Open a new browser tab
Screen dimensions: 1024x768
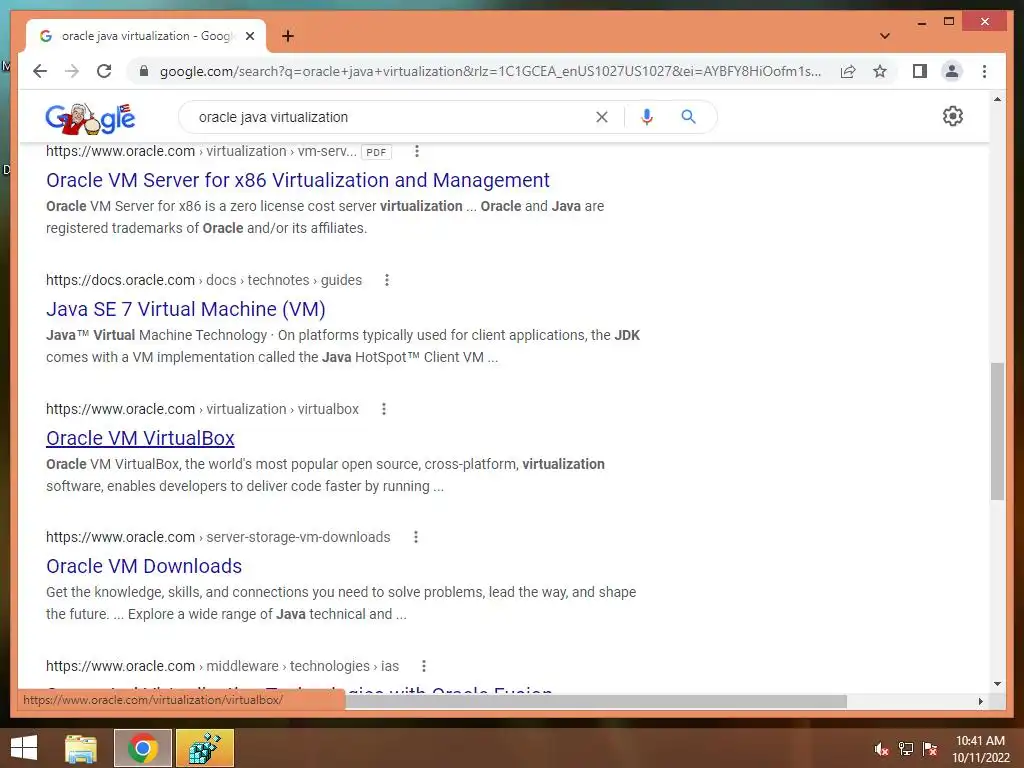(287, 36)
